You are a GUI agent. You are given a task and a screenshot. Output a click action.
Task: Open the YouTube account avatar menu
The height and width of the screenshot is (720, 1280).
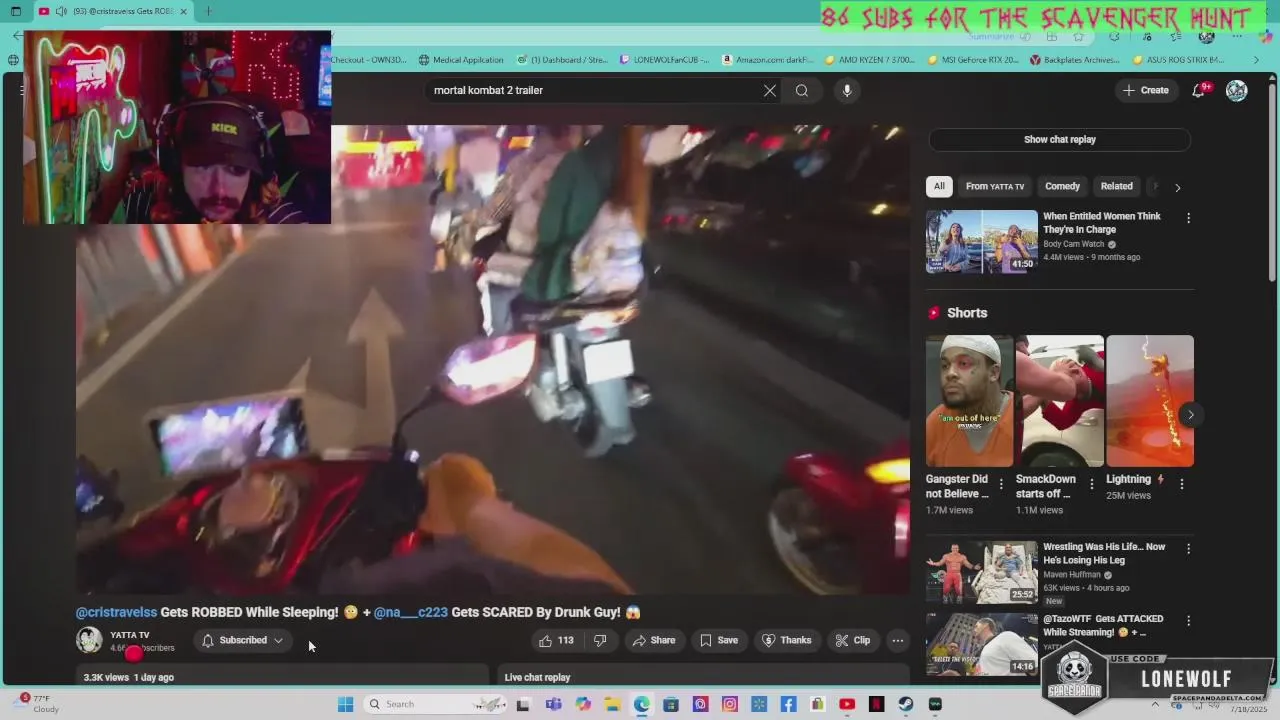point(1237,90)
